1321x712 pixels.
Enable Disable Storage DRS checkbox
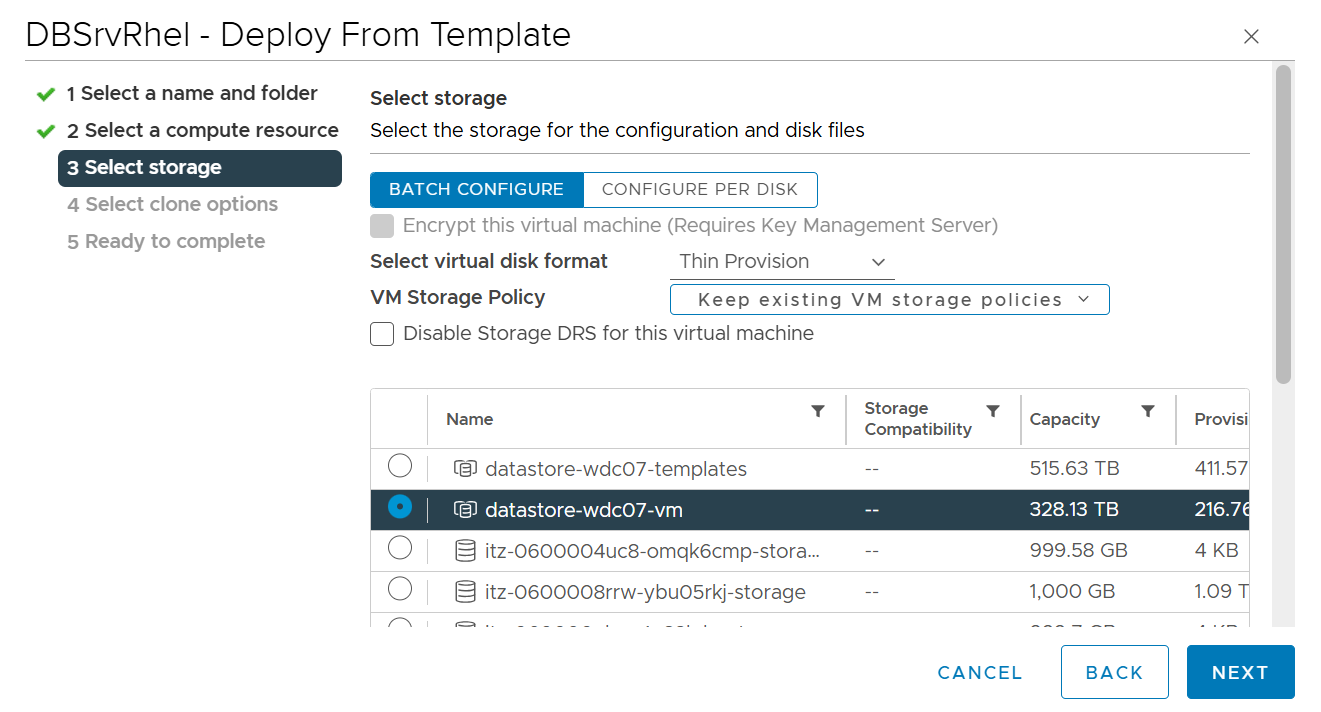click(382, 334)
